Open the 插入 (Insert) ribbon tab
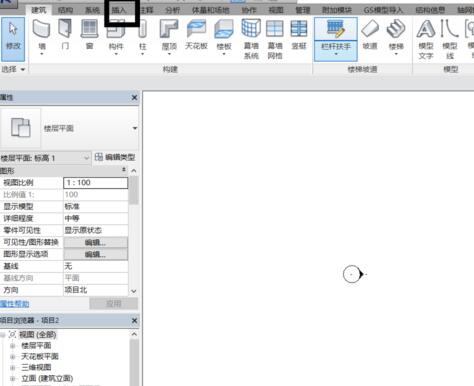 tap(119, 10)
